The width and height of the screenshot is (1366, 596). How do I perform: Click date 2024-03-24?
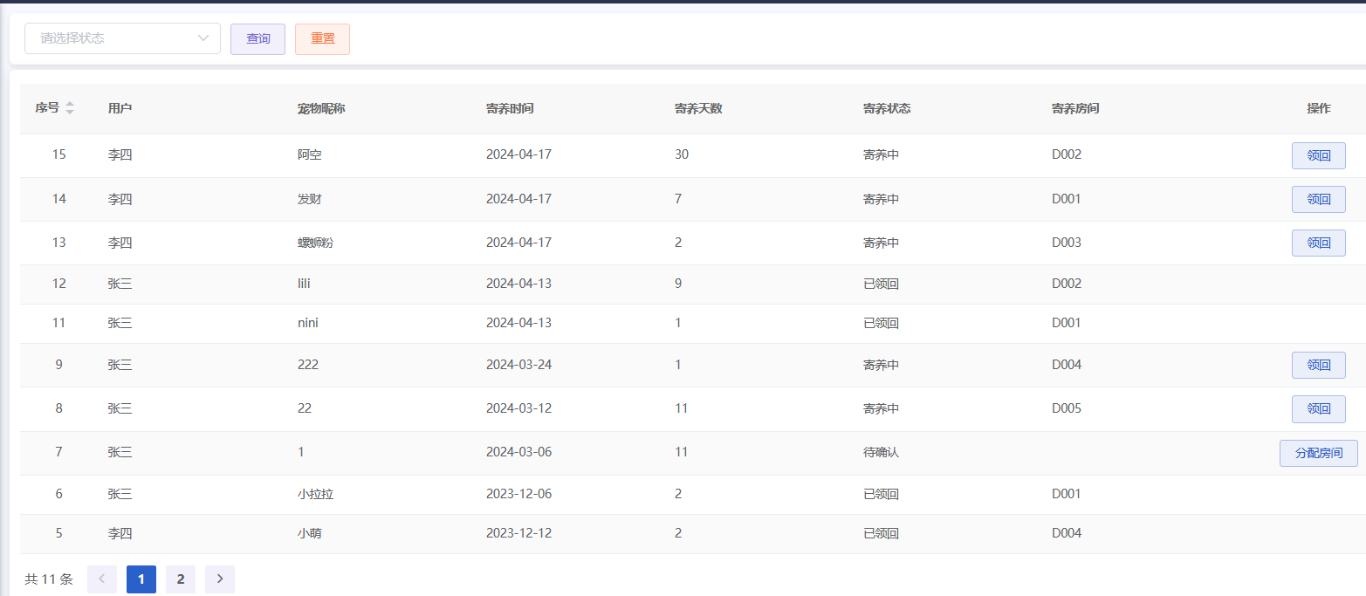[519, 365]
